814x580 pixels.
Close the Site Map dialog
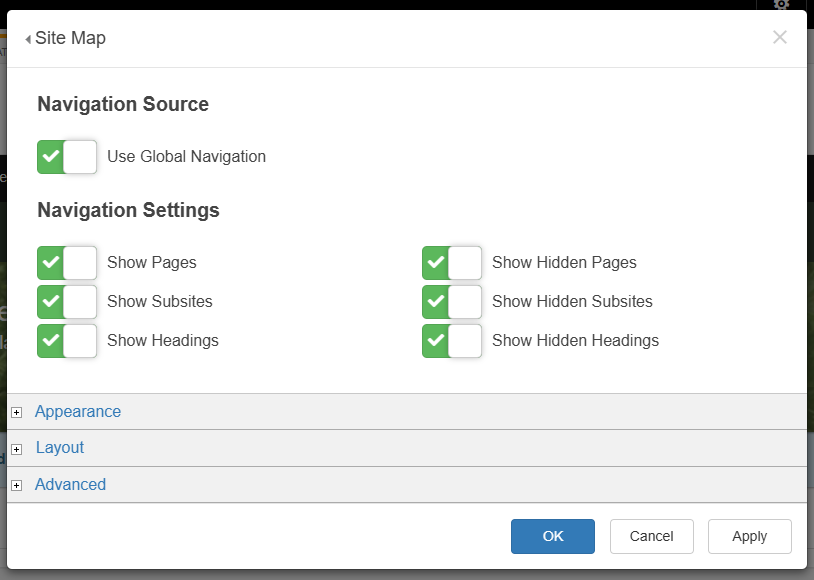click(x=780, y=37)
